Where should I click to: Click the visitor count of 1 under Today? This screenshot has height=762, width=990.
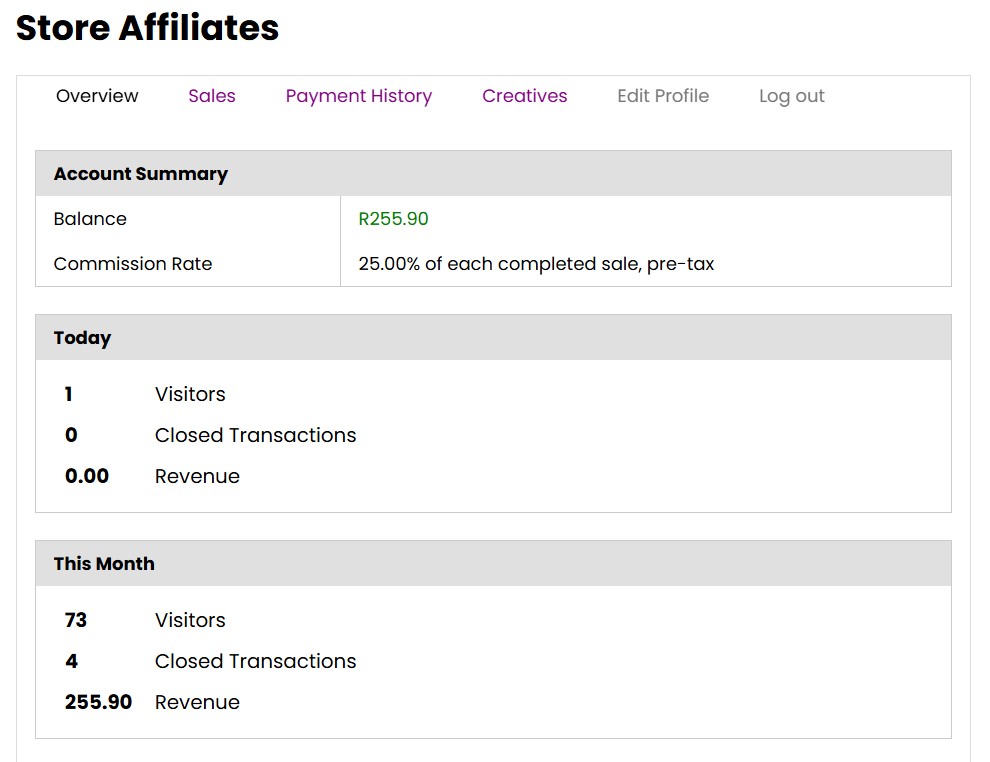(69, 394)
